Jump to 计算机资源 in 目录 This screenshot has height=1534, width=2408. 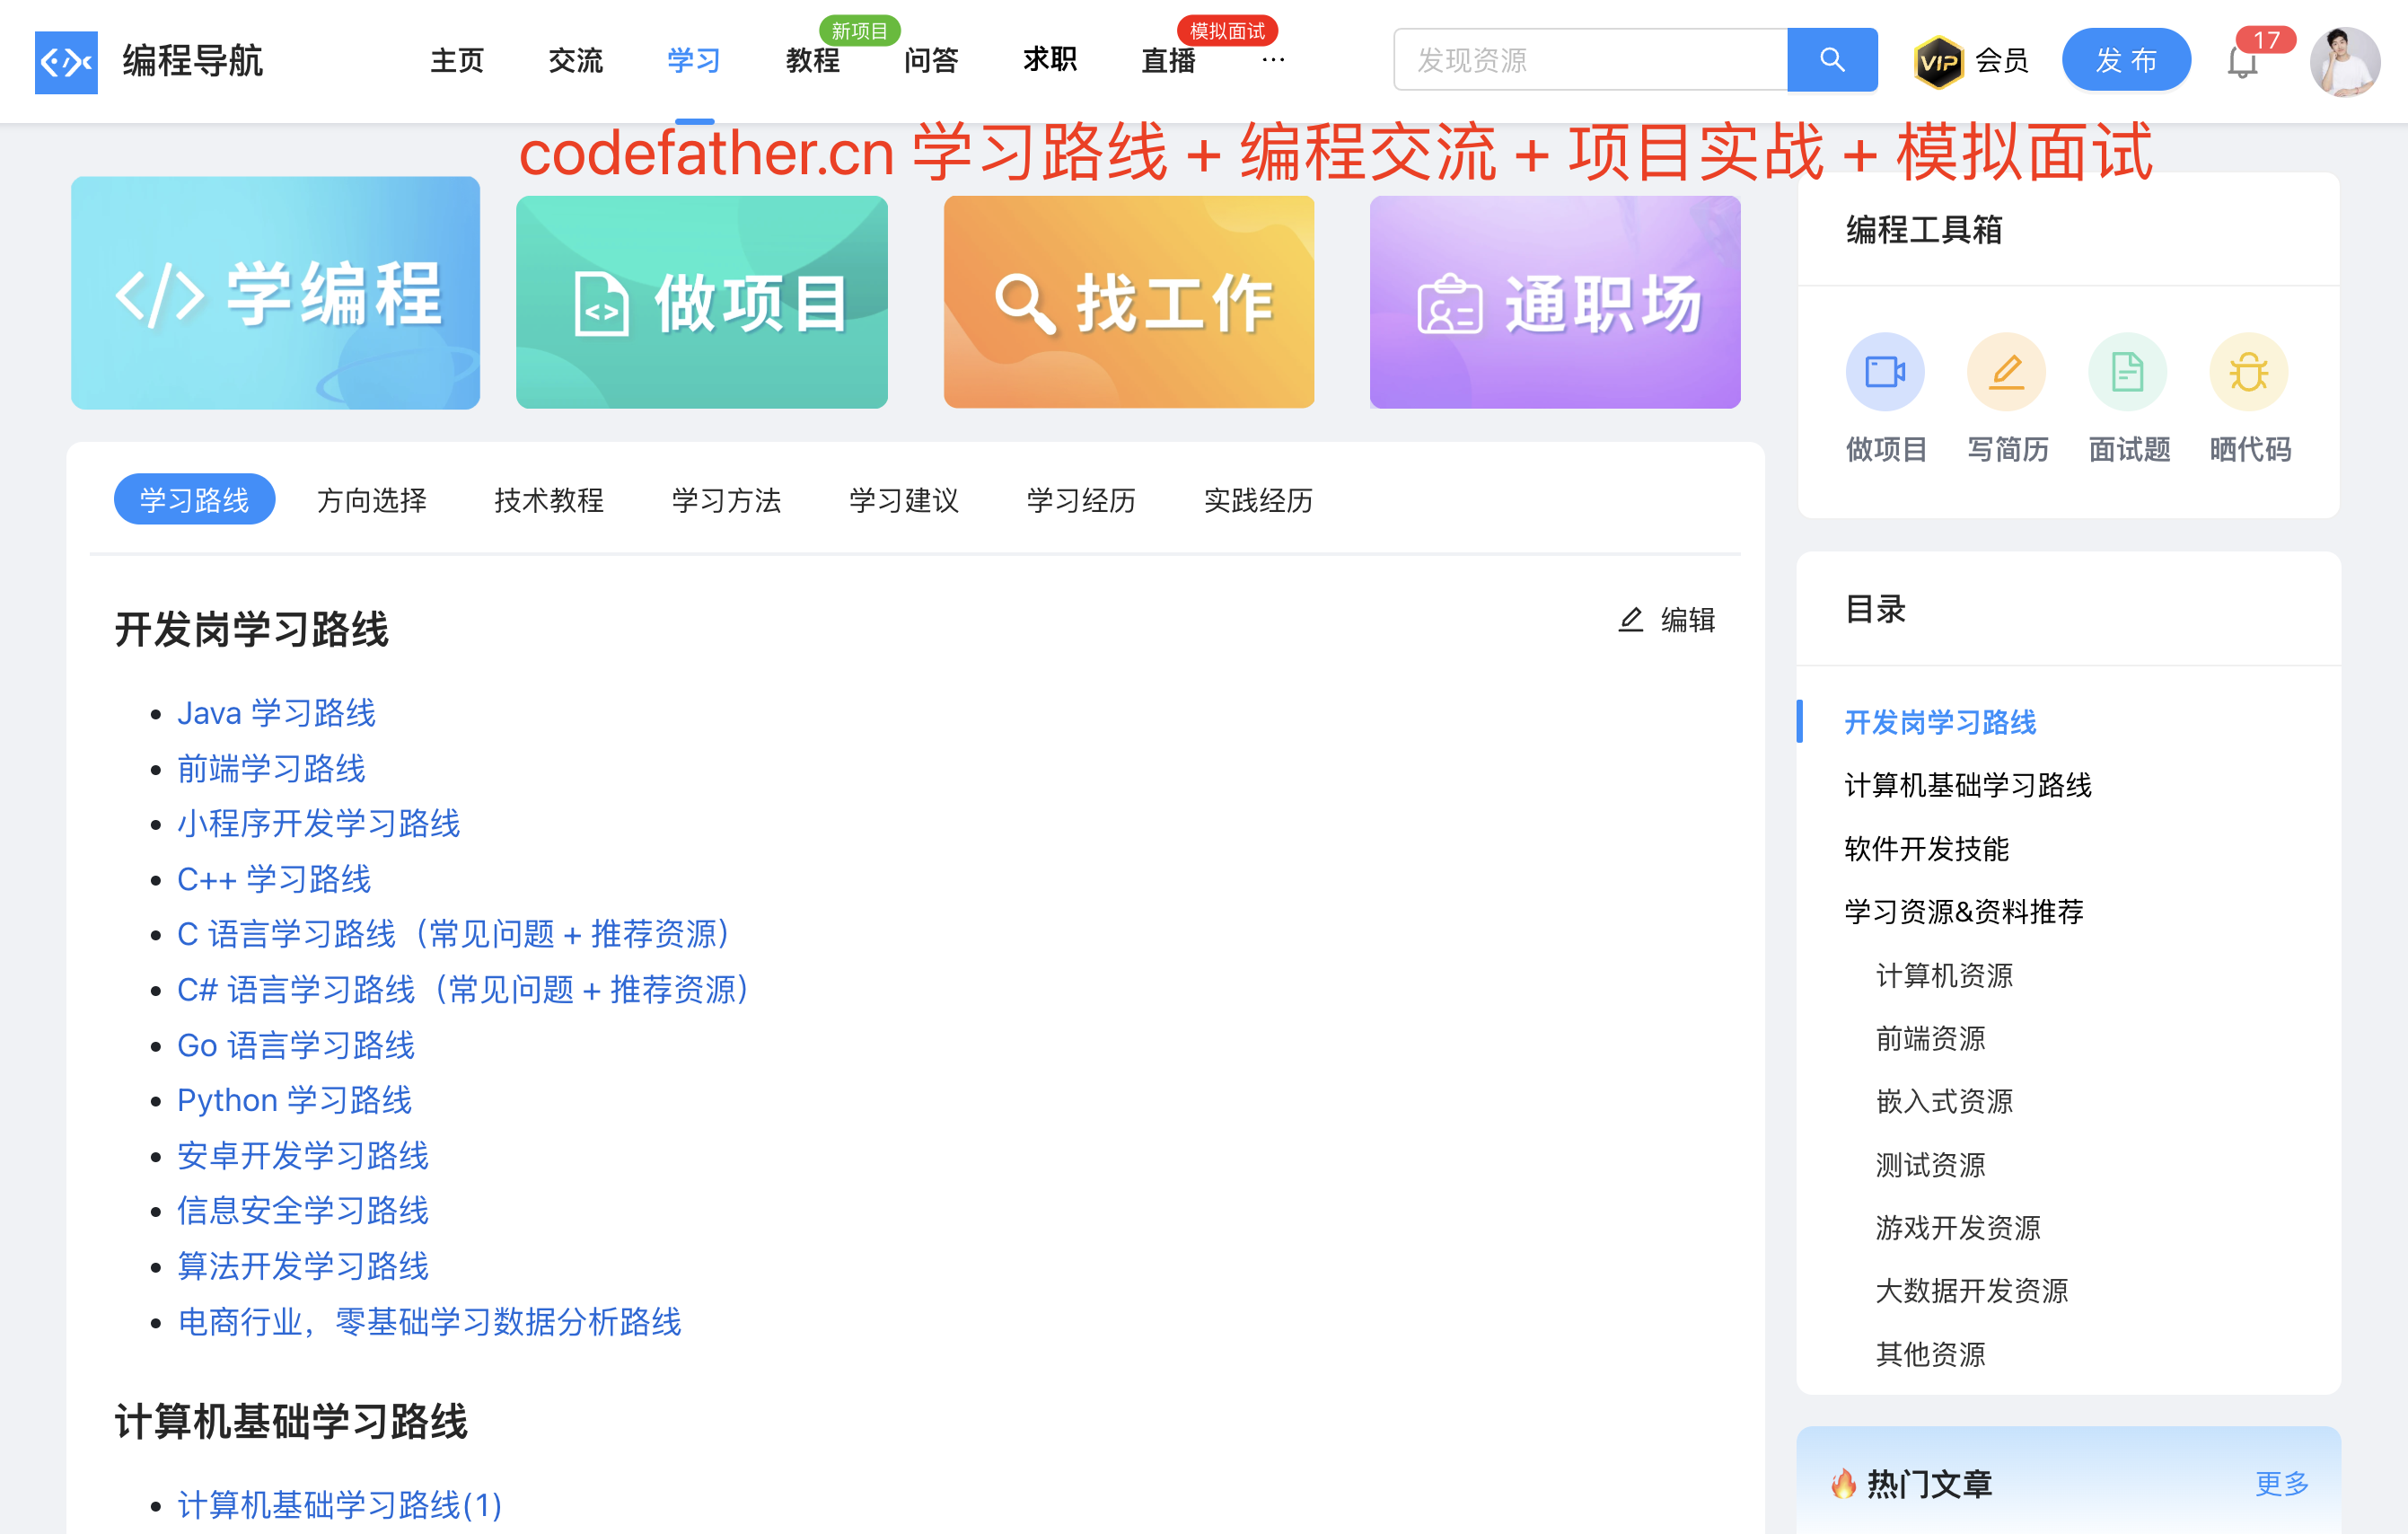coord(1944,975)
